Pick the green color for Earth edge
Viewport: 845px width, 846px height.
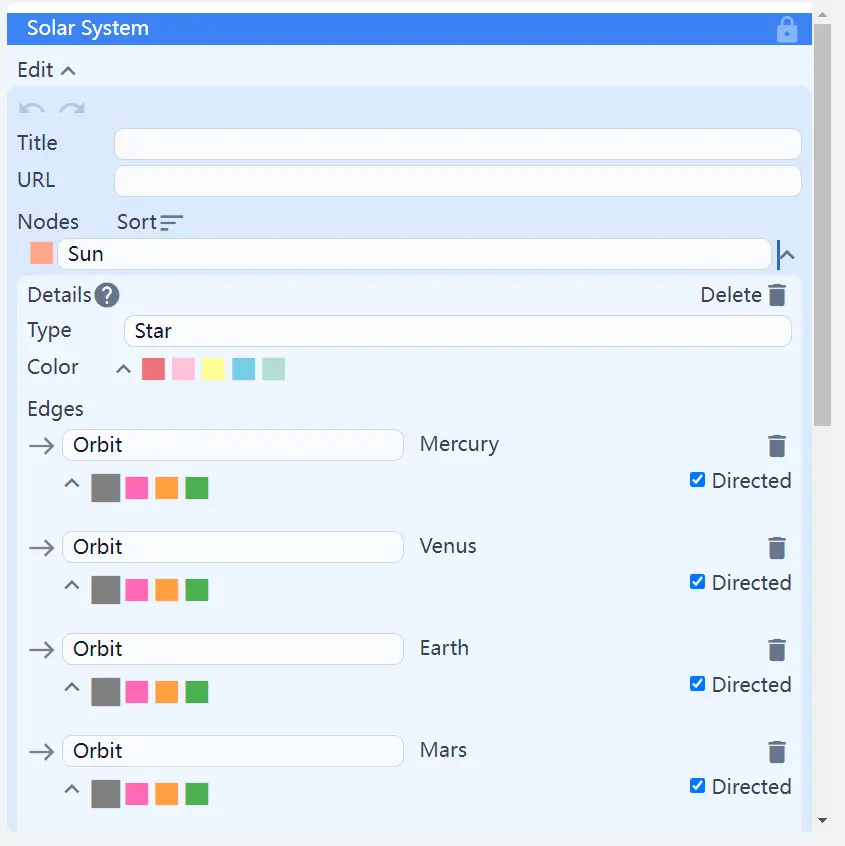click(197, 692)
